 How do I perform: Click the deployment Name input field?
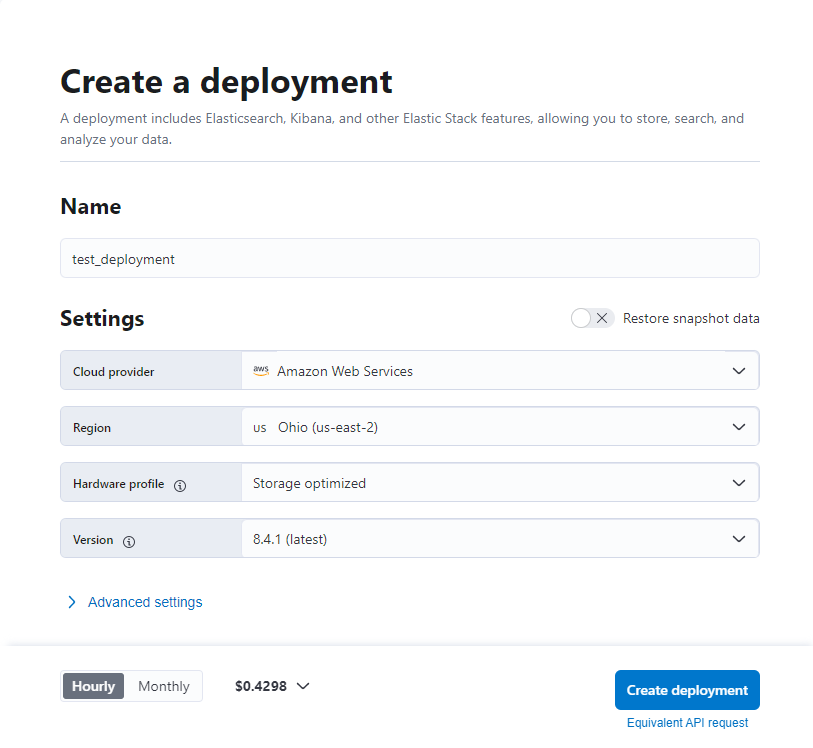409,258
